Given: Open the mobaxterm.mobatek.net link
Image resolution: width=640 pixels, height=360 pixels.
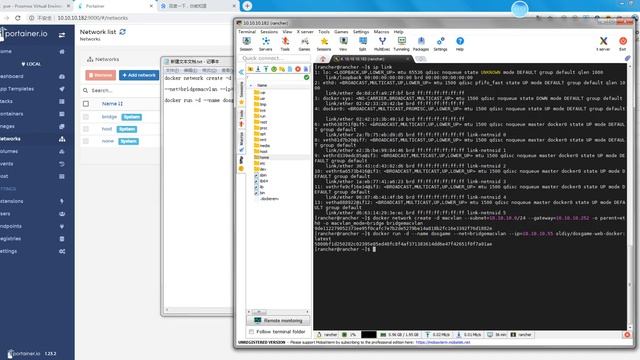Looking at the screenshot, I should click(443, 342).
